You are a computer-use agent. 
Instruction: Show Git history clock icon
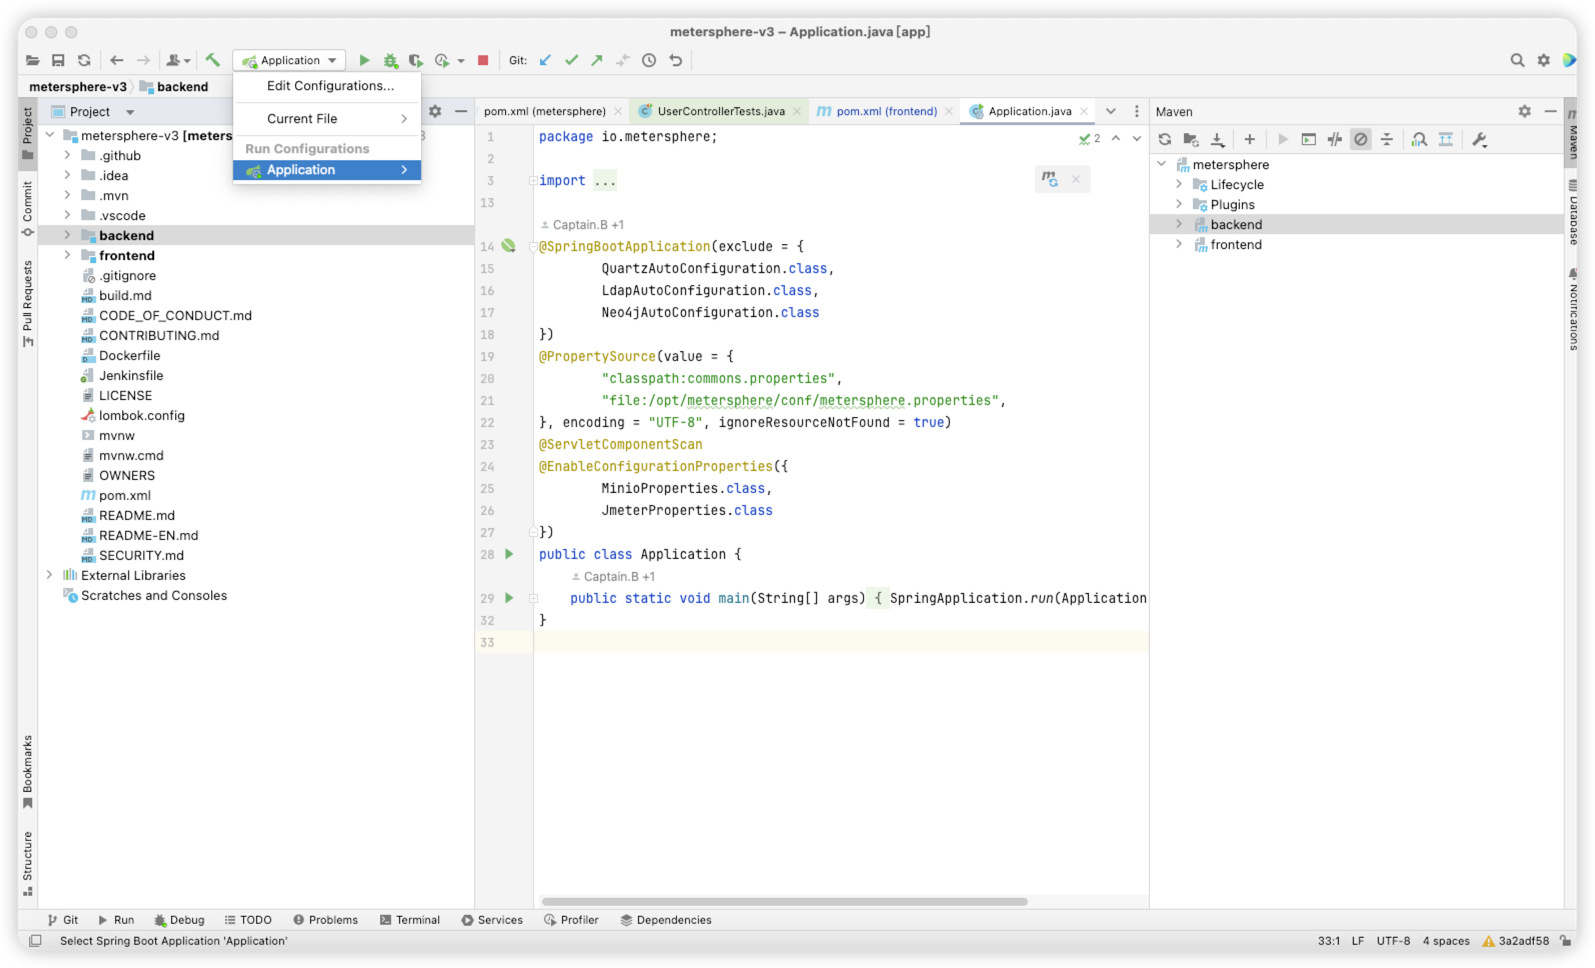click(649, 60)
